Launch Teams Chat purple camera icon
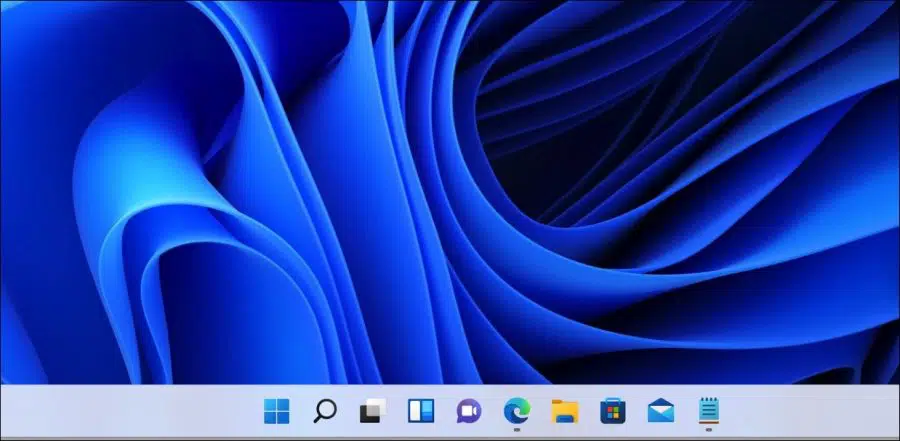The width and height of the screenshot is (900, 441). click(x=469, y=411)
